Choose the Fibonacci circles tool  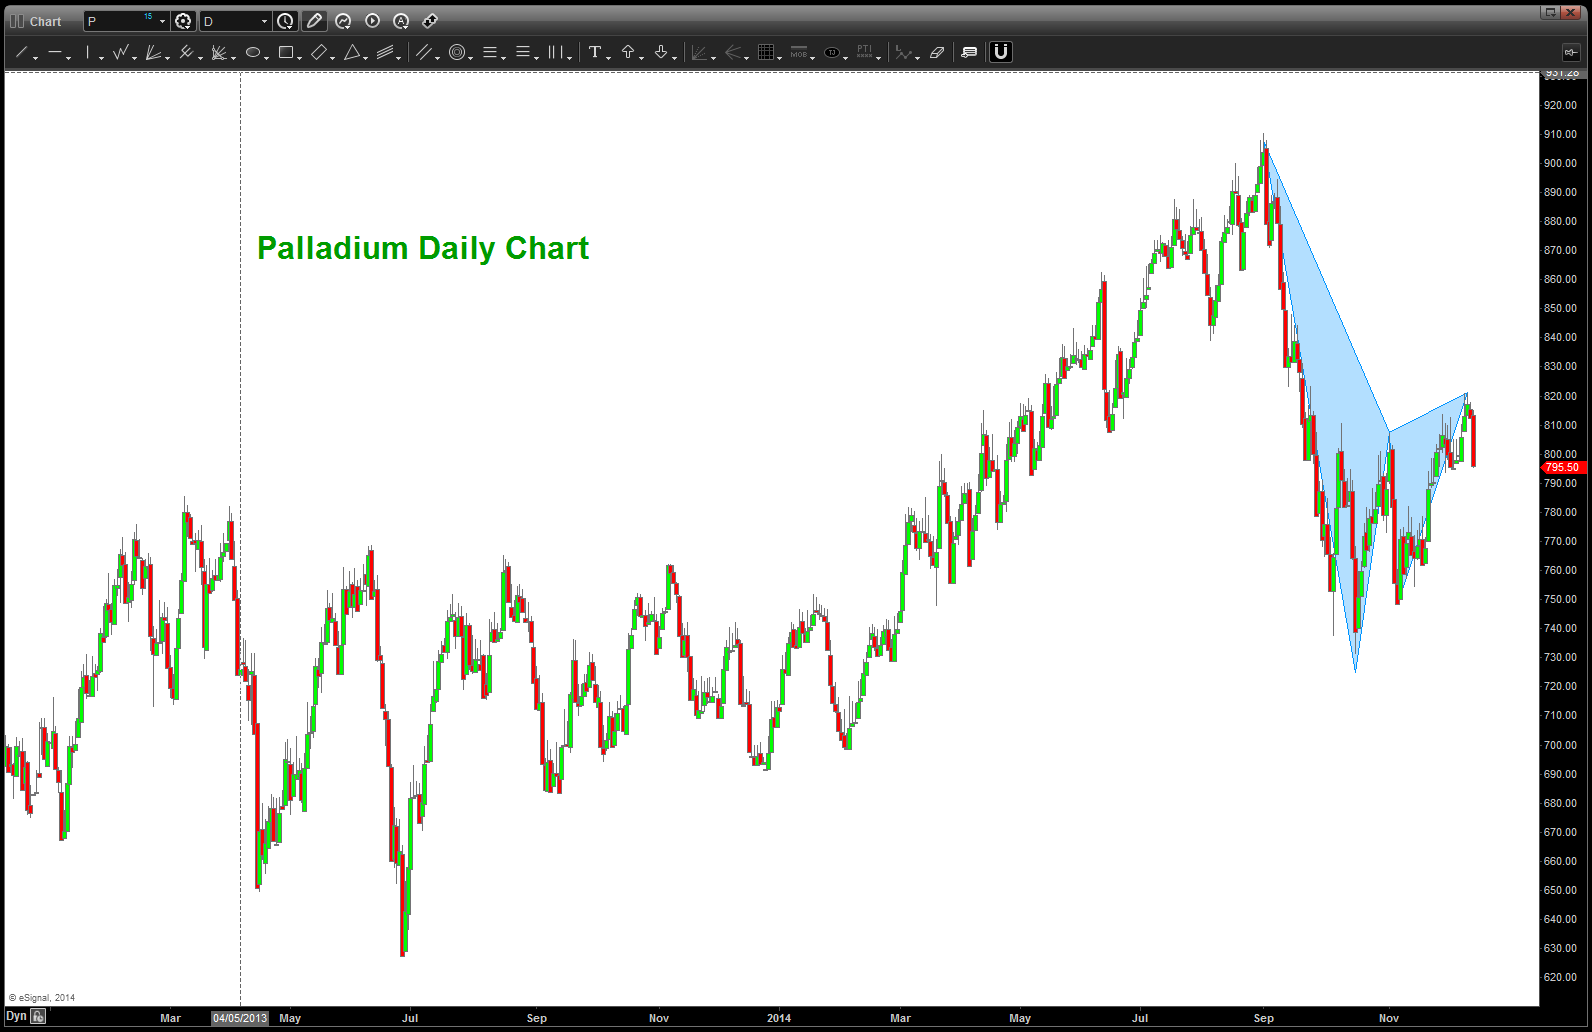point(456,52)
